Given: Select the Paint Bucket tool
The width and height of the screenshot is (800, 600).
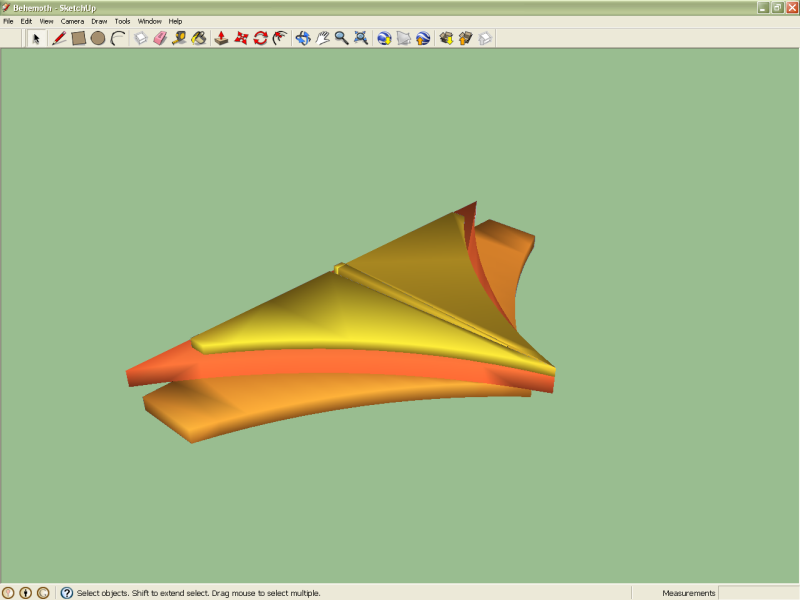Looking at the screenshot, I should pyautogui.click(x=199, y=38).
